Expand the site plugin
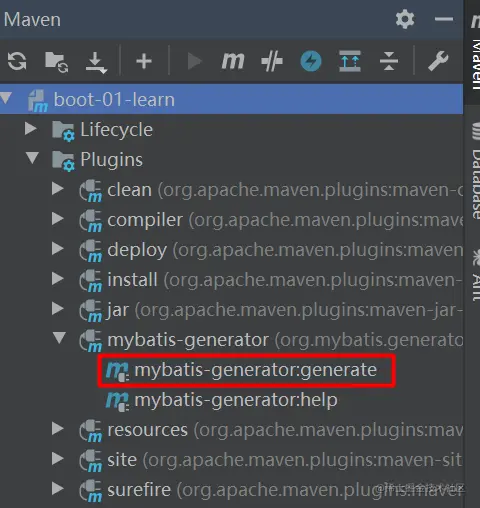Screen dimensions: 480x508 58,458
